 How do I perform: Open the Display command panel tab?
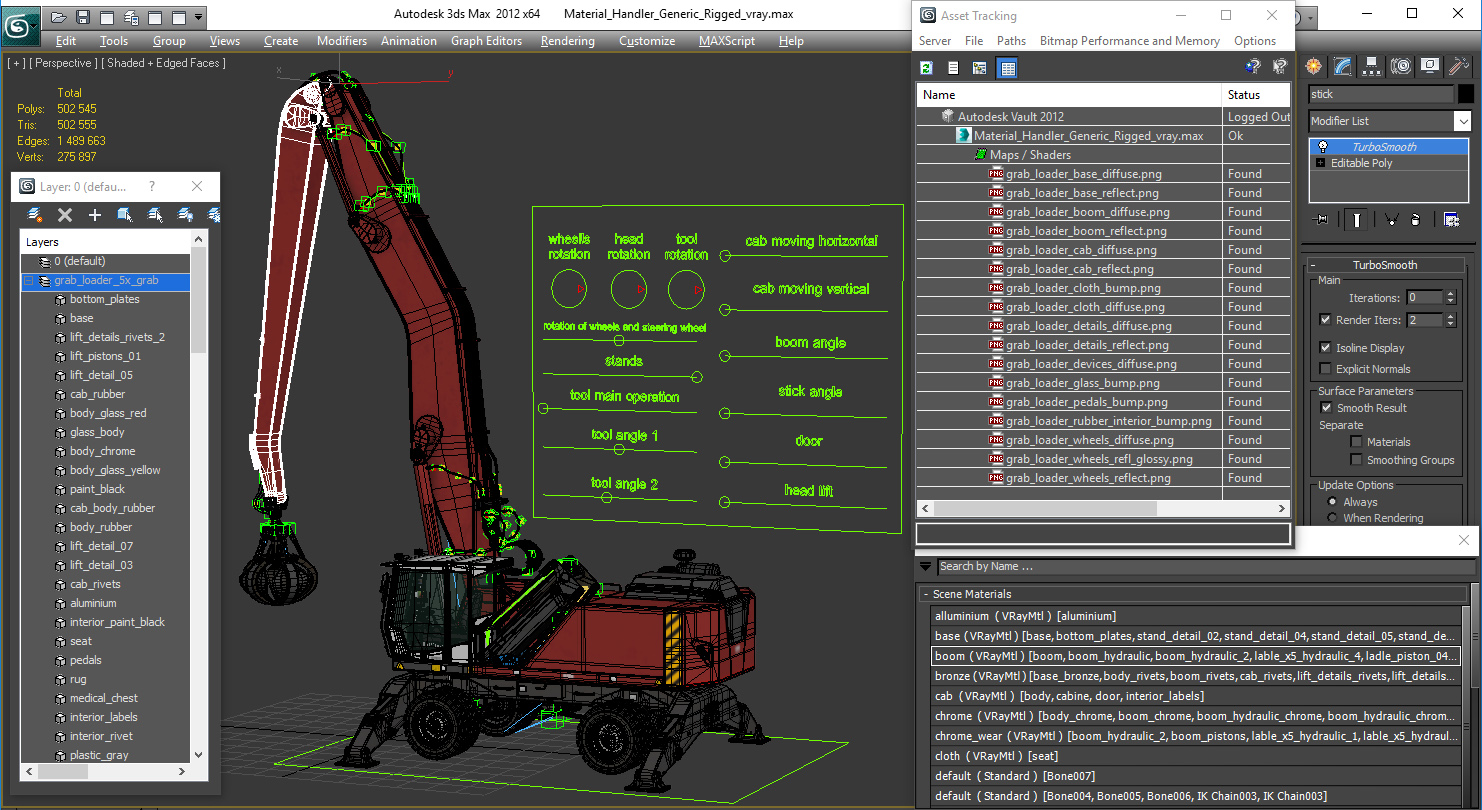point(1430,66)
